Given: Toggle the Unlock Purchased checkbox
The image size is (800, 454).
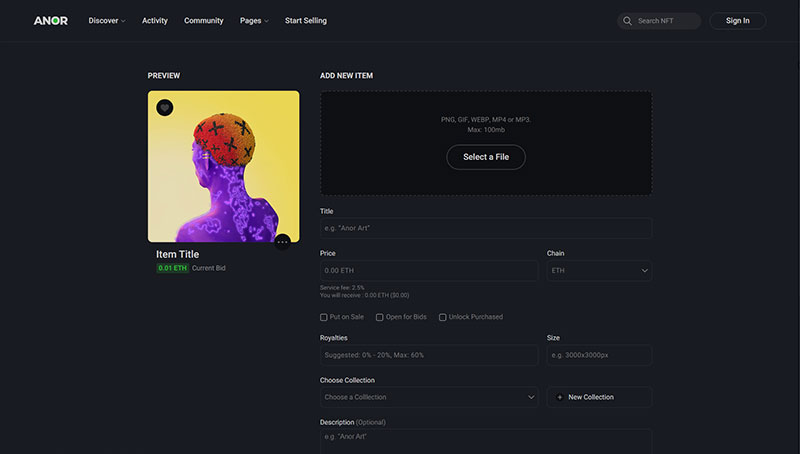Looking at the screenshot, I should (x=442, y=317).
